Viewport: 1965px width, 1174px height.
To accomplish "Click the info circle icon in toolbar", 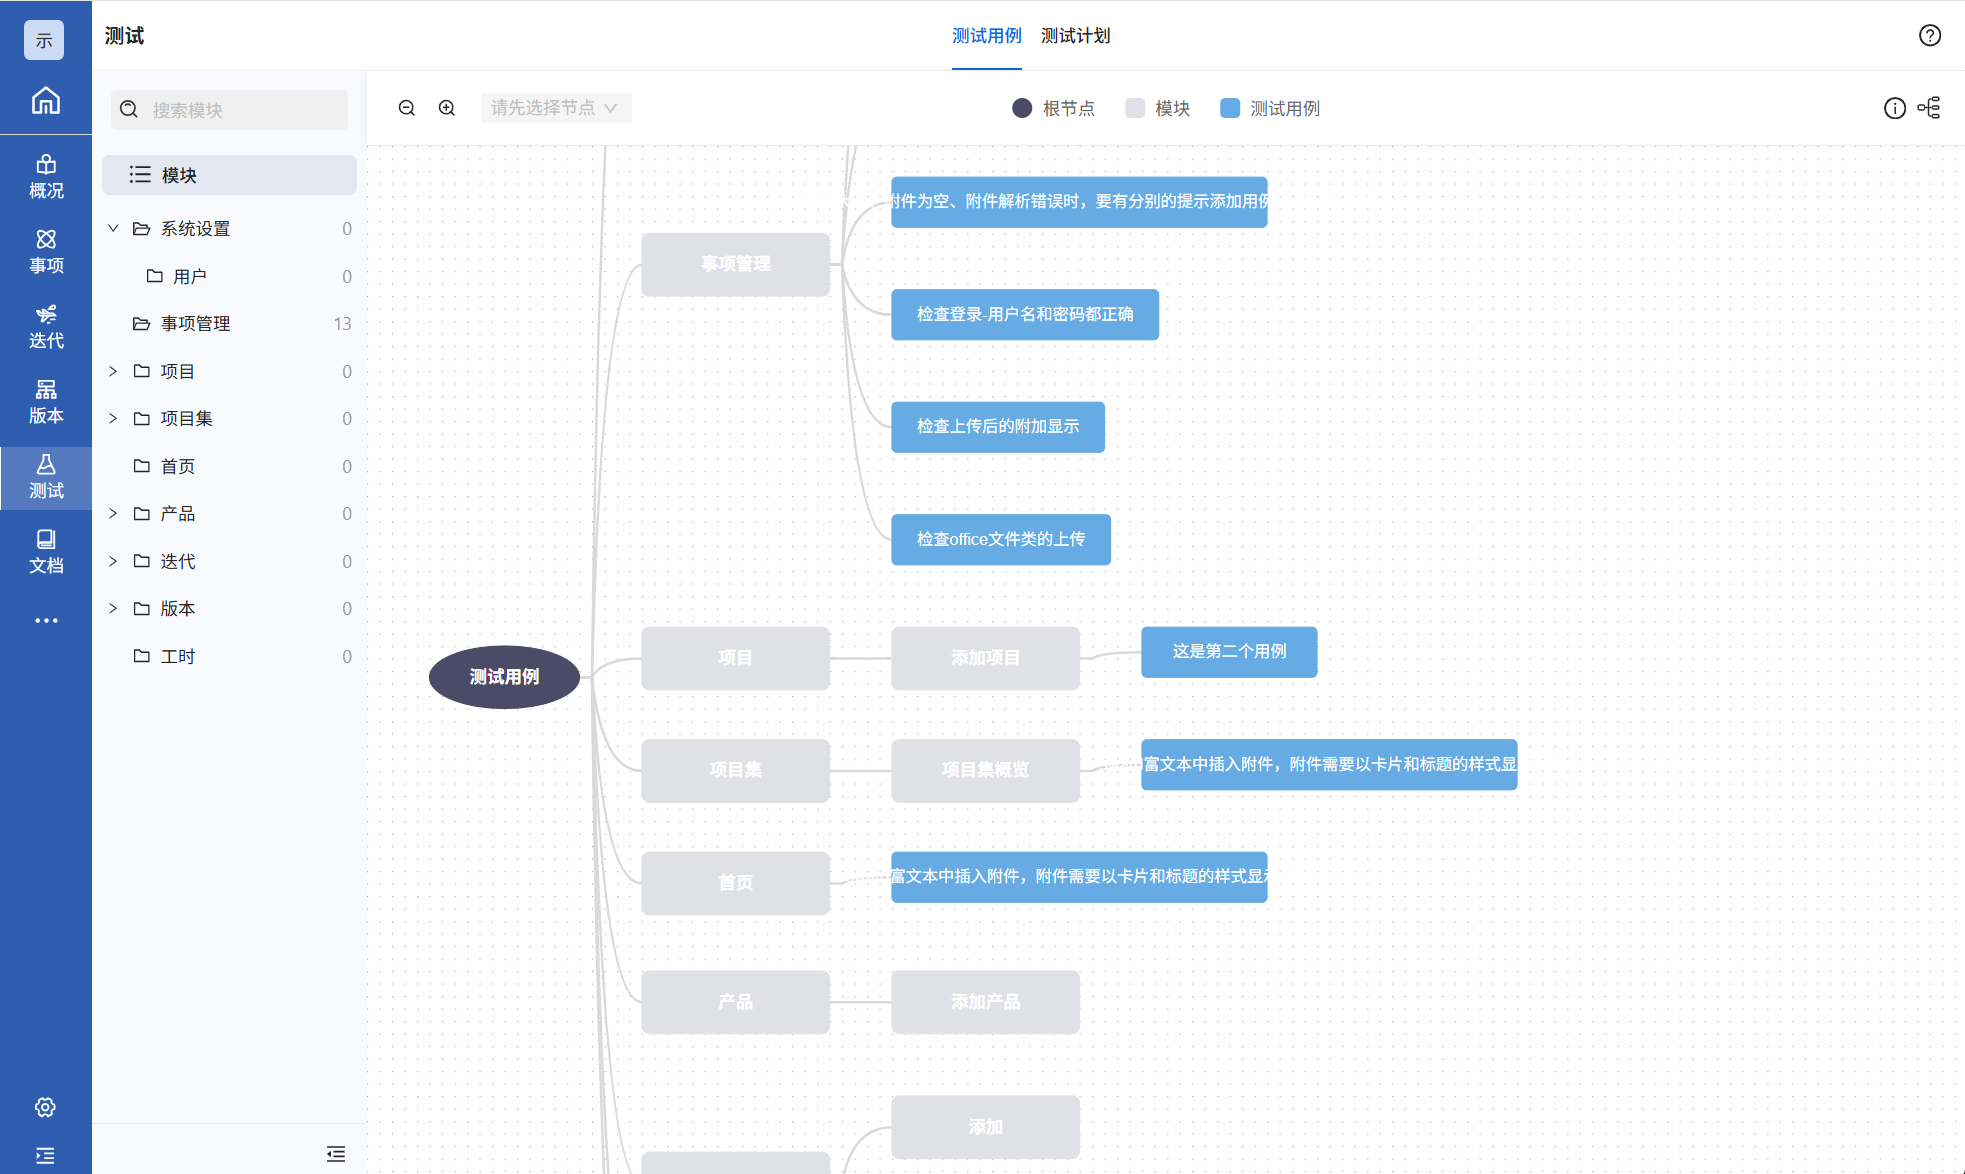I will 1894,108.
